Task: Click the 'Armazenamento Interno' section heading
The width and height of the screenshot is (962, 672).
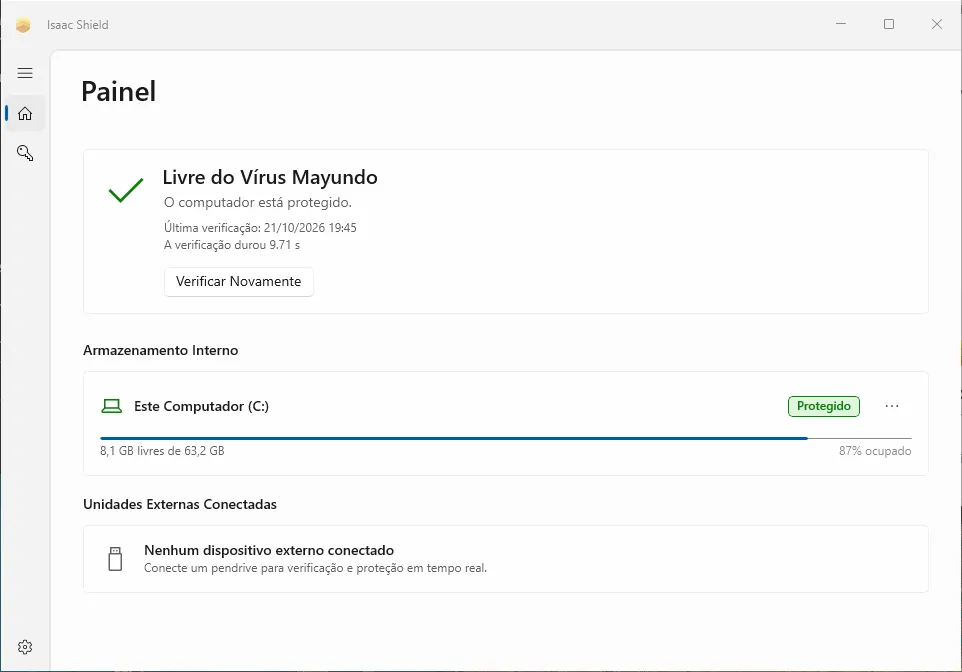Action: pos(161,350)
